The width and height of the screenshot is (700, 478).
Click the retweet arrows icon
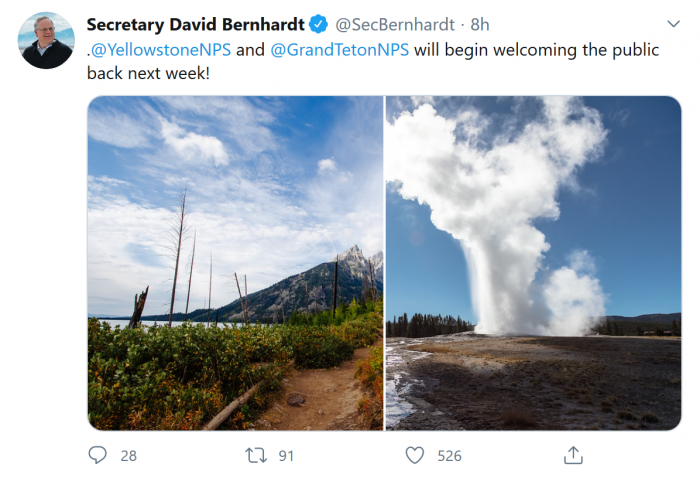[256, 455]
